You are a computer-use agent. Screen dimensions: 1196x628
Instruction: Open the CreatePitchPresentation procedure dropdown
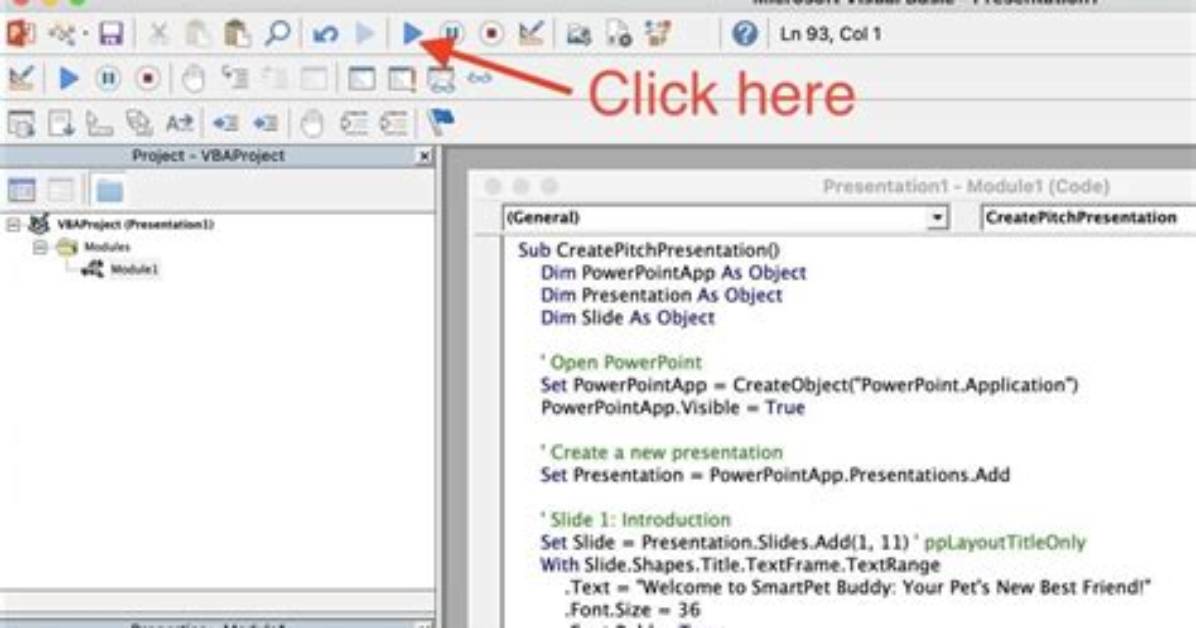(1088, 217)
